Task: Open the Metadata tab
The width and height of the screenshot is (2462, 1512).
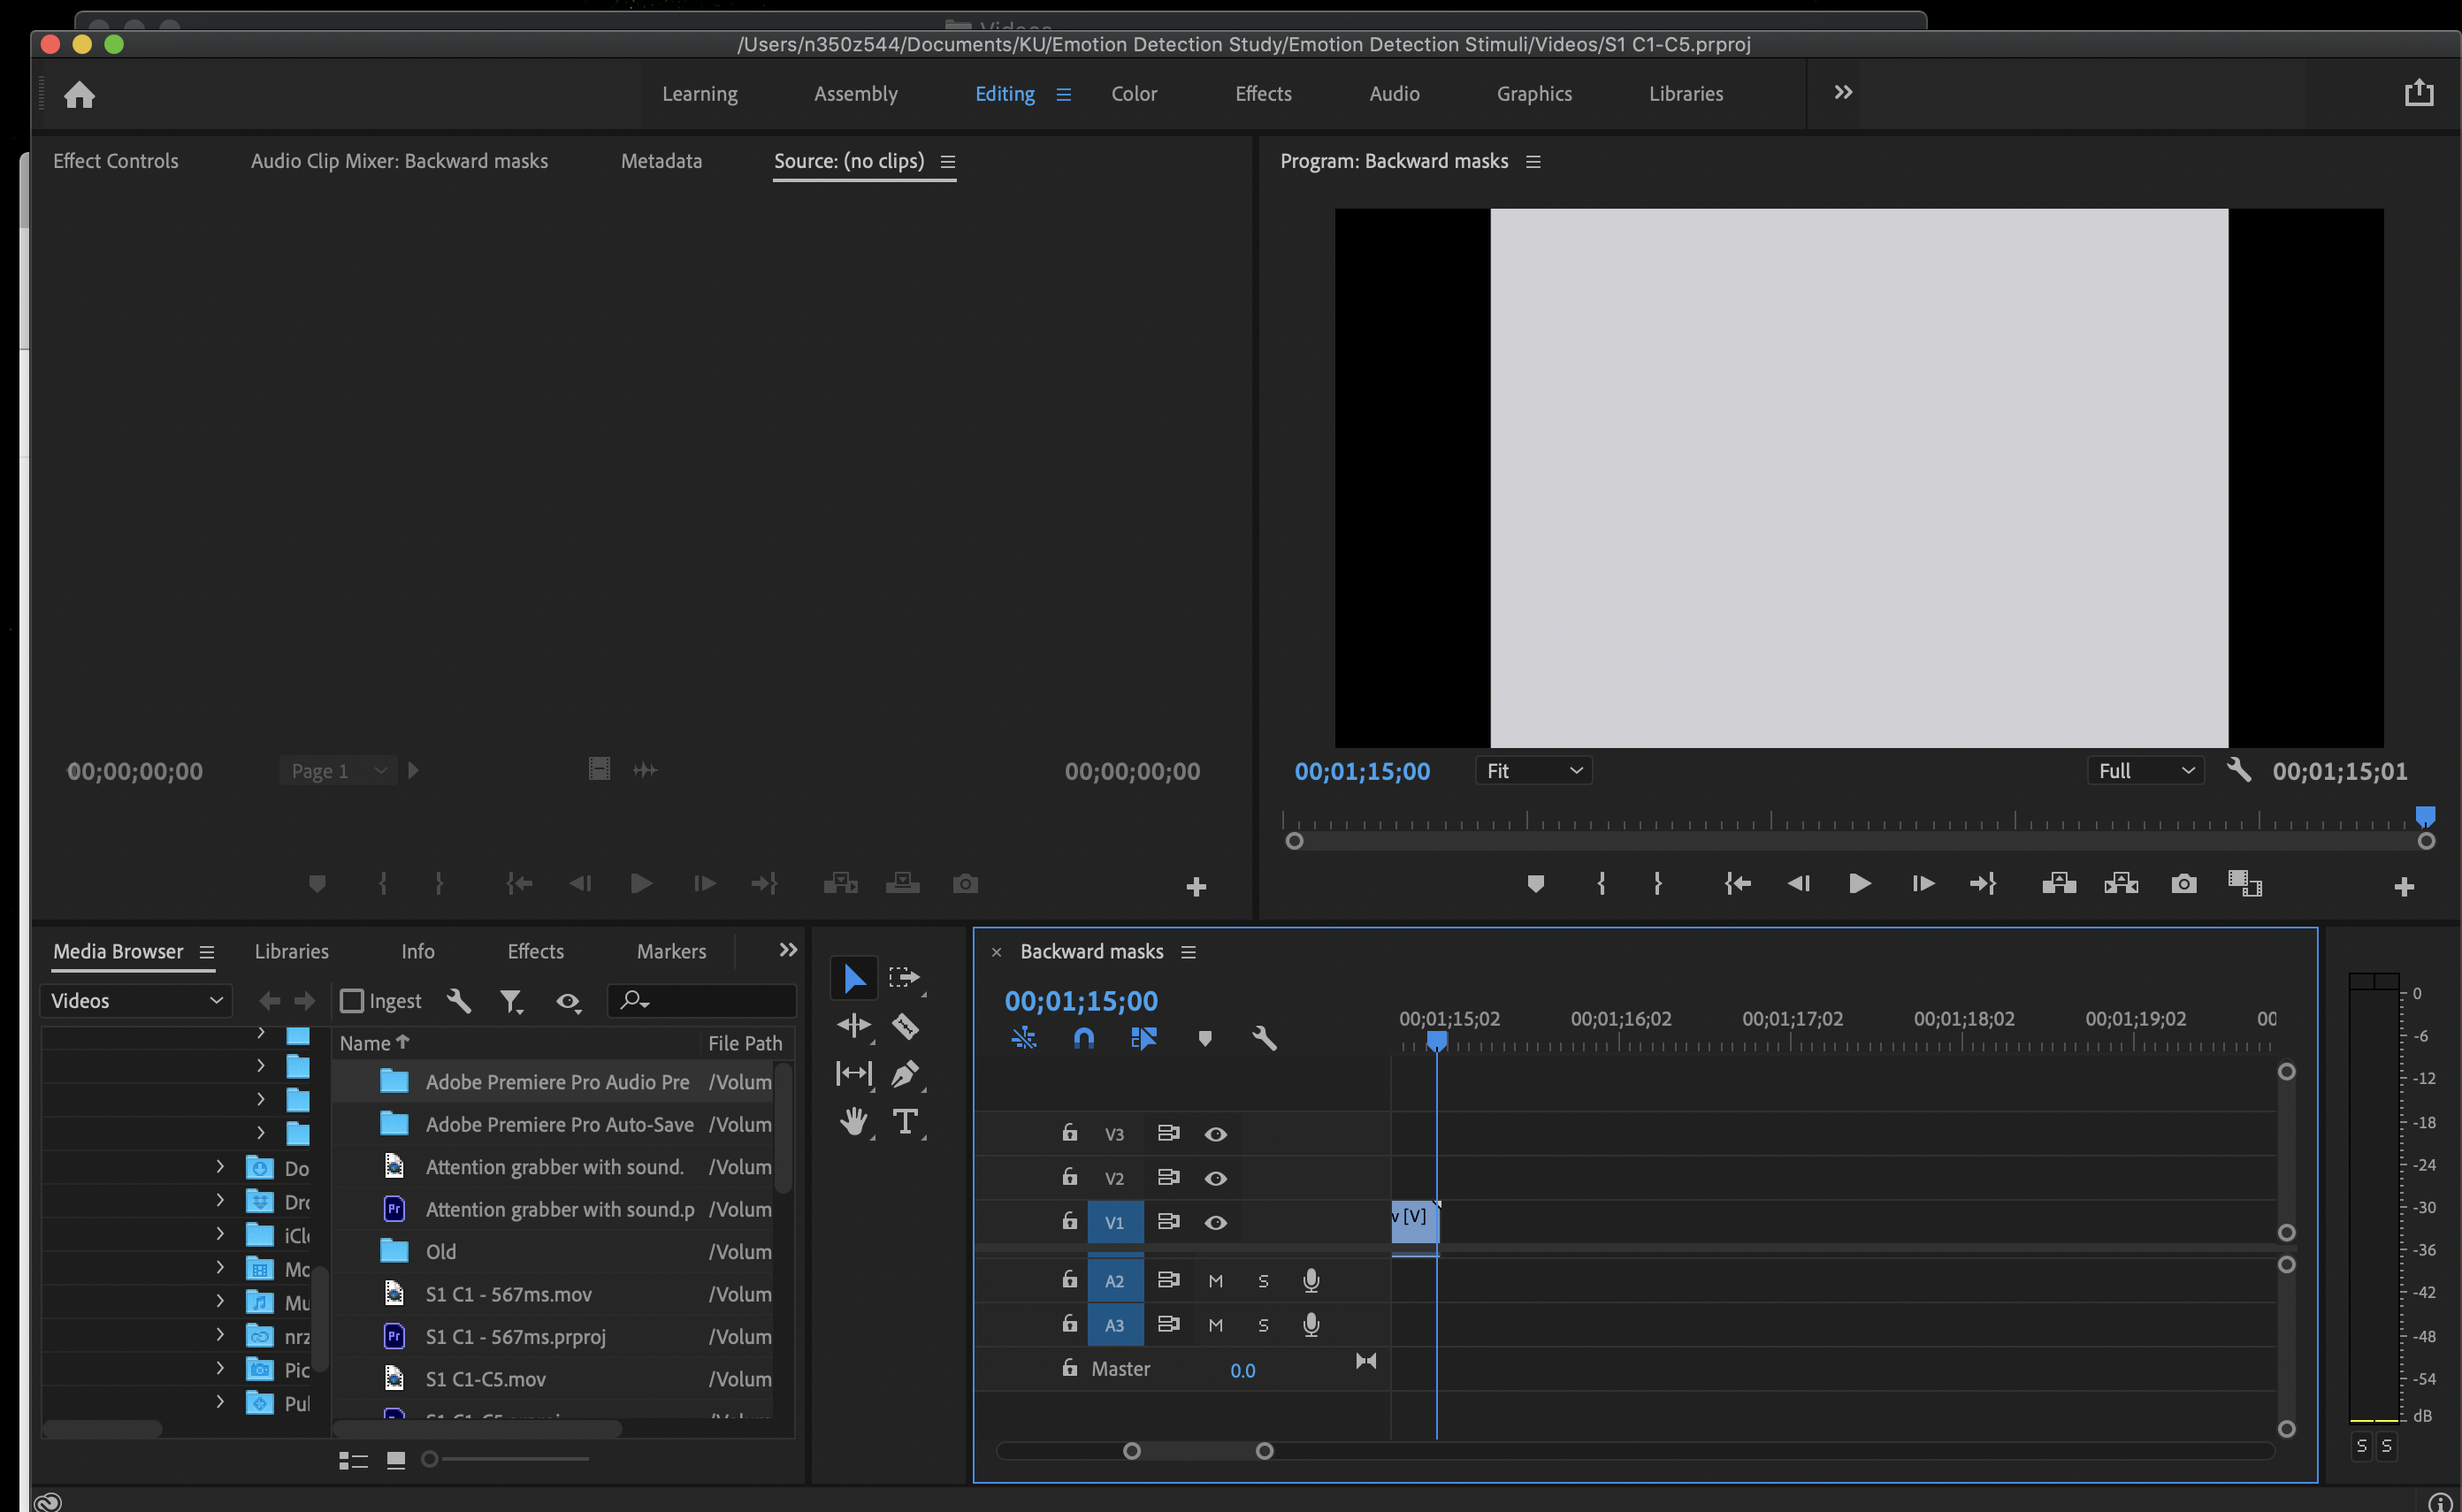Action: tap(661, 161)
